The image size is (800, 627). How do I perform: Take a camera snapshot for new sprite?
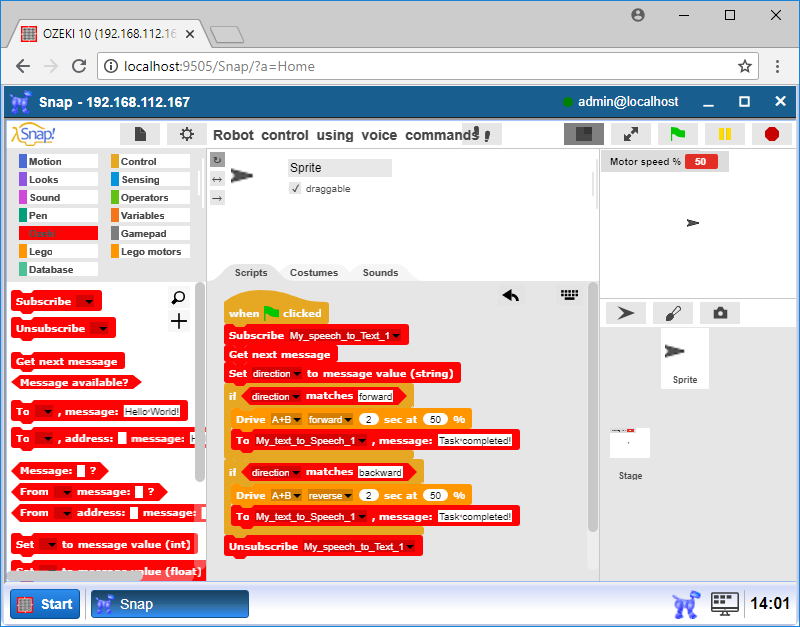(720, 313)
